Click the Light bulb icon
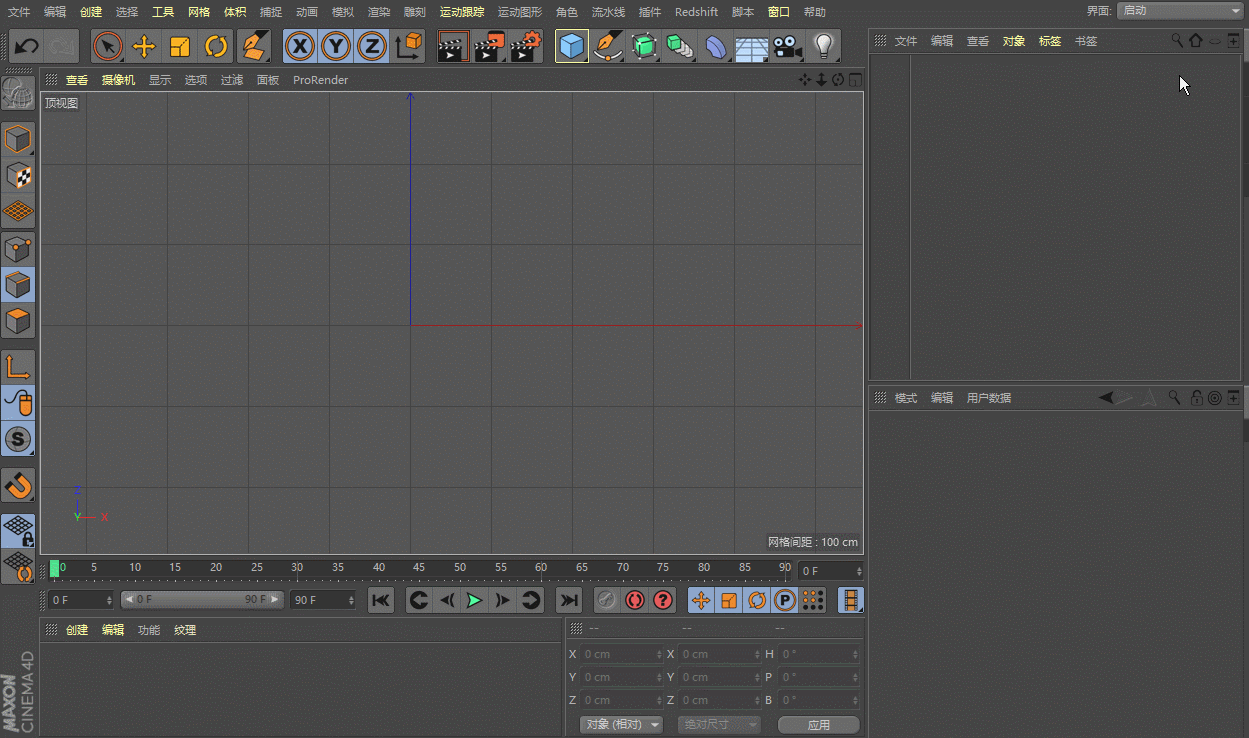Viewport: 1249px width, 738px height. pyautogui.click(x=823, y=47)
